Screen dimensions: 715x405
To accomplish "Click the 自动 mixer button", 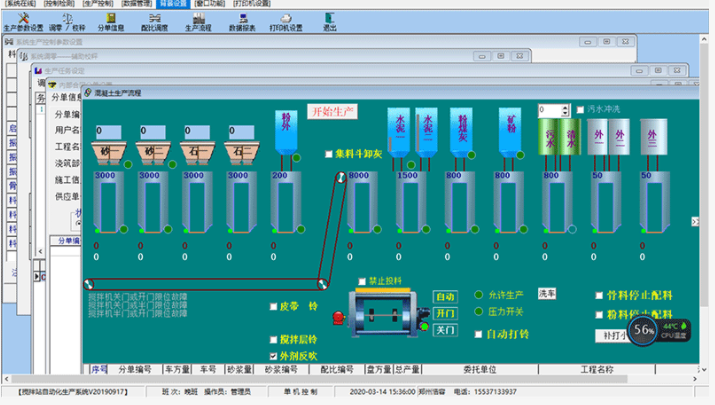I will pyautogui.click(x=445, y=297).
